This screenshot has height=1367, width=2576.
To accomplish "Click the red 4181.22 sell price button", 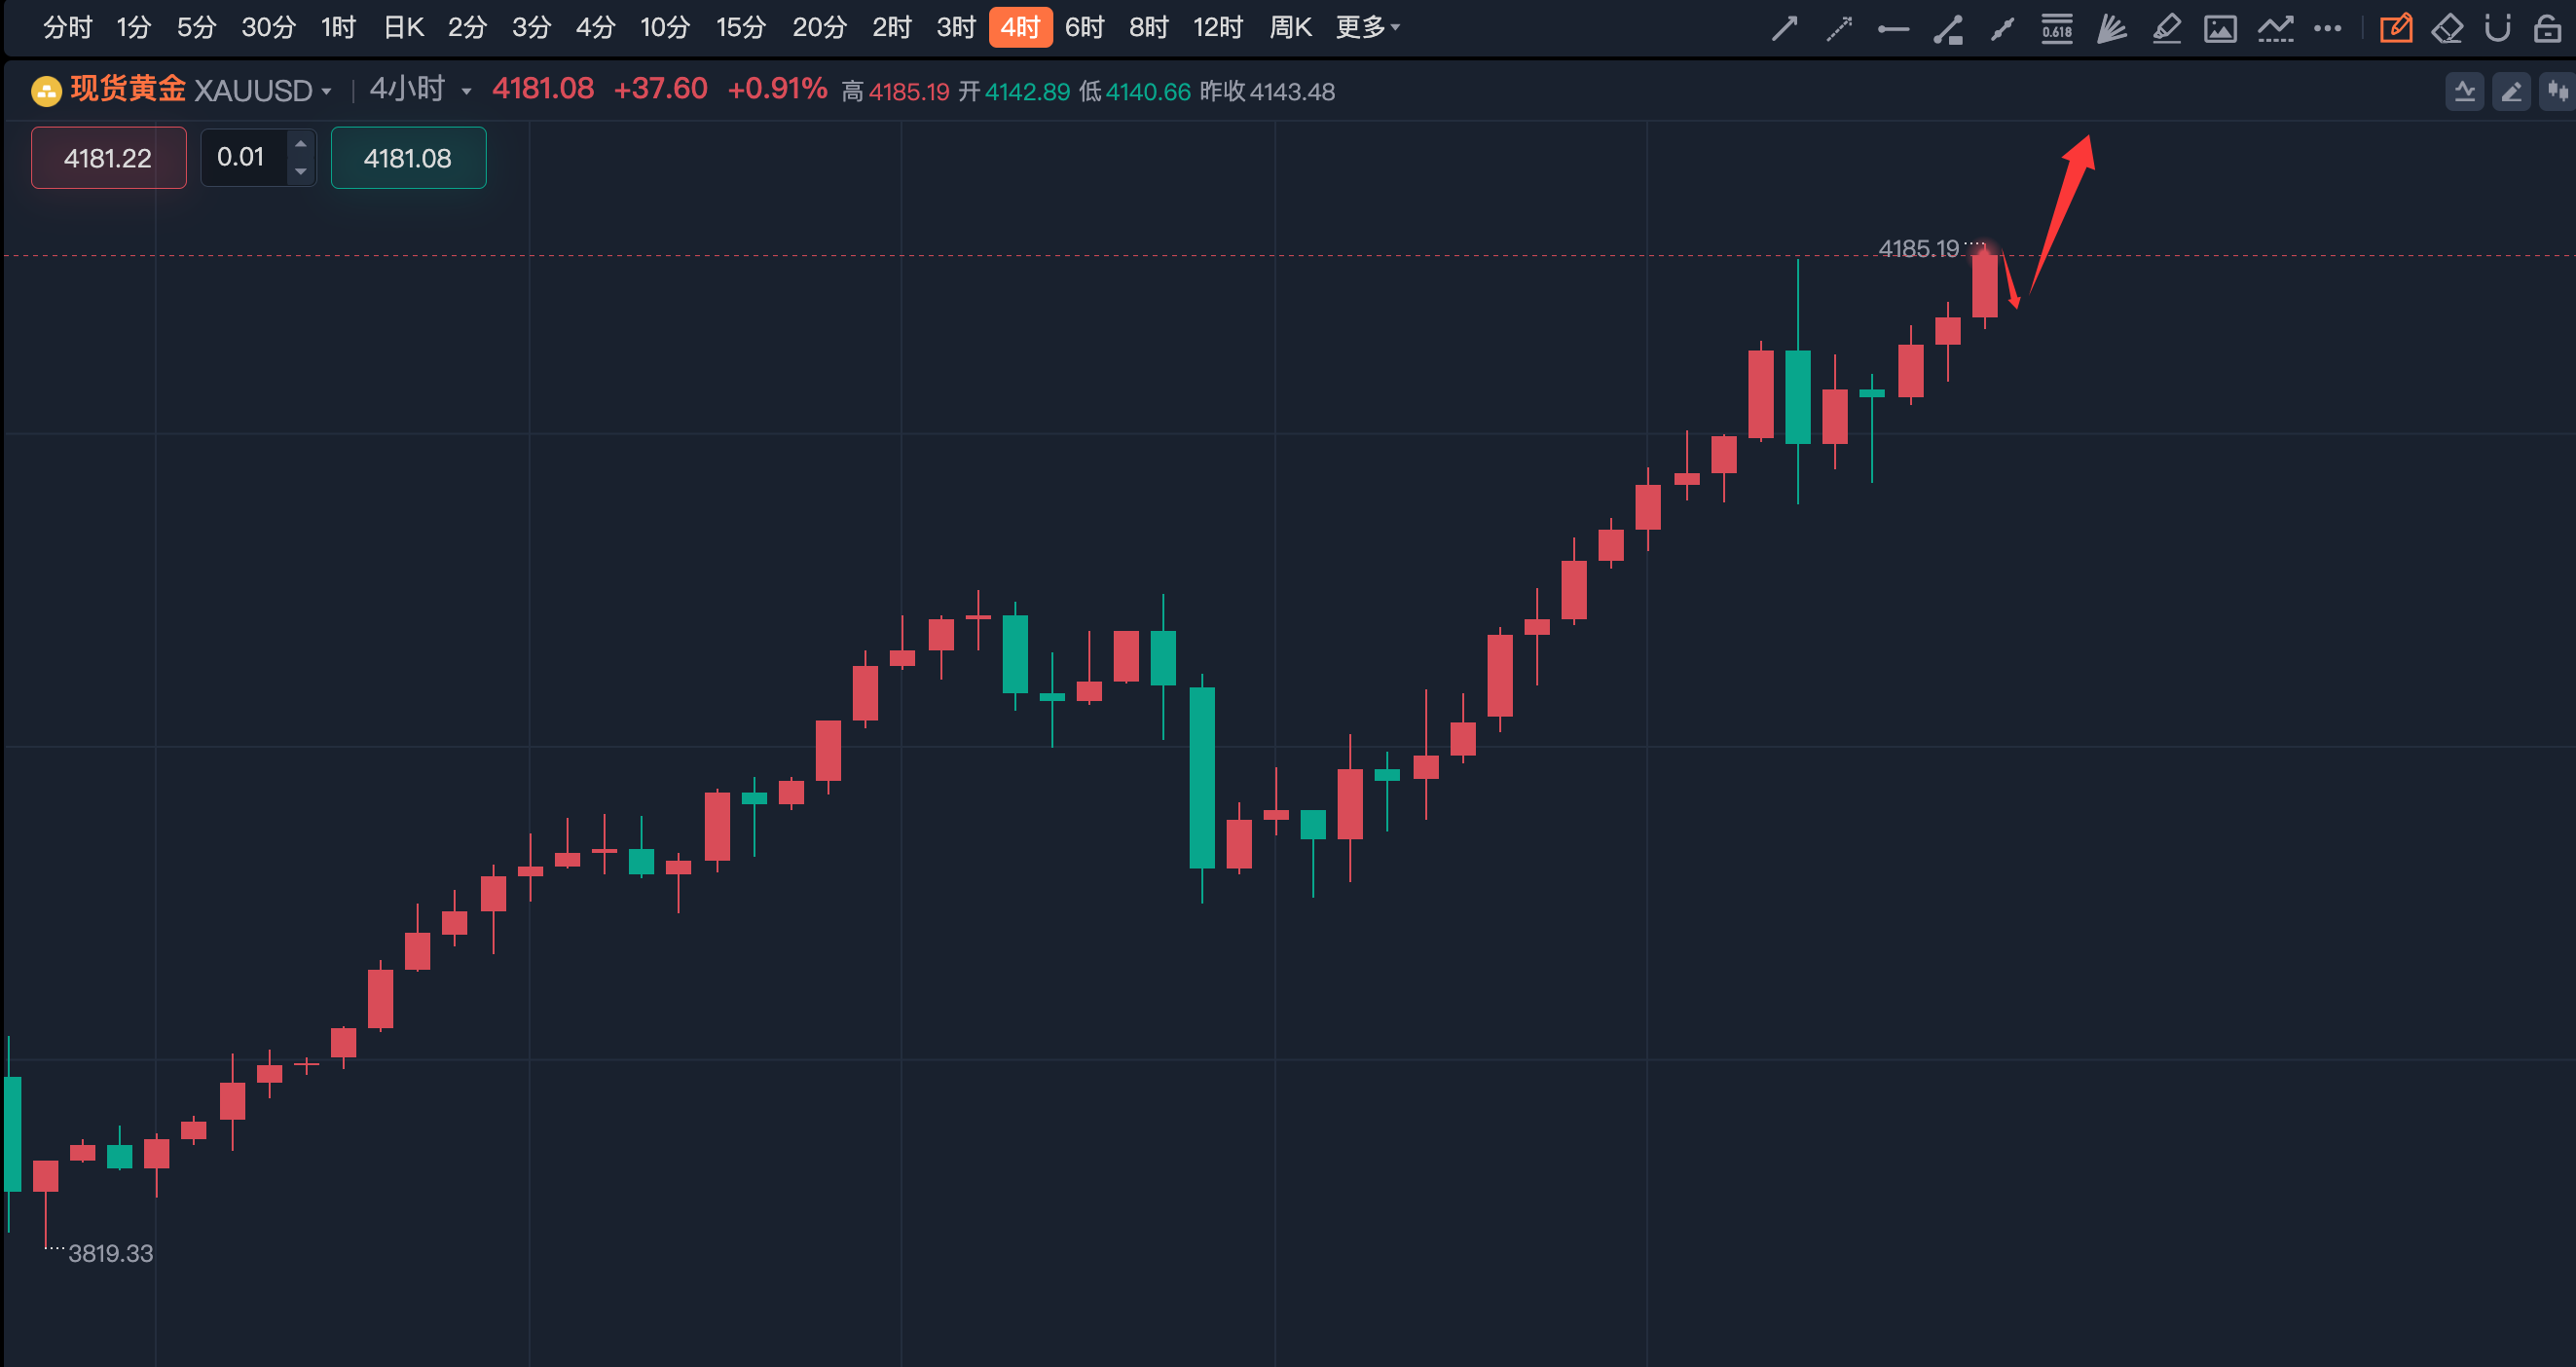I will 108,158.
